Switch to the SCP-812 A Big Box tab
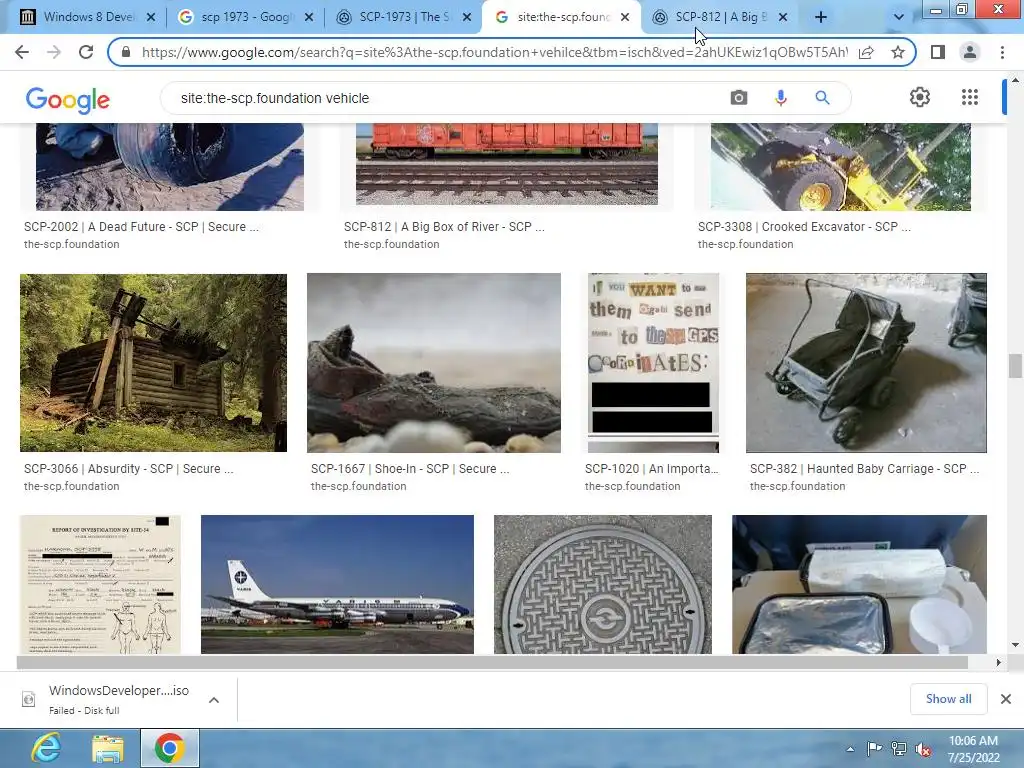 click(x=719, y=18)
